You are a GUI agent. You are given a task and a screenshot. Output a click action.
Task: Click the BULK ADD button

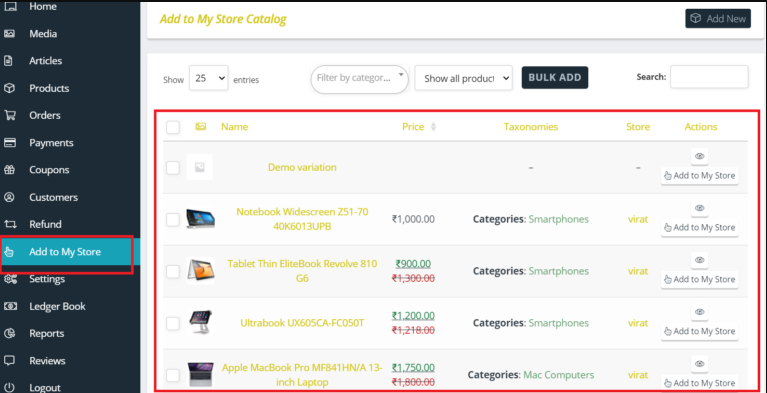click(555, 77)
